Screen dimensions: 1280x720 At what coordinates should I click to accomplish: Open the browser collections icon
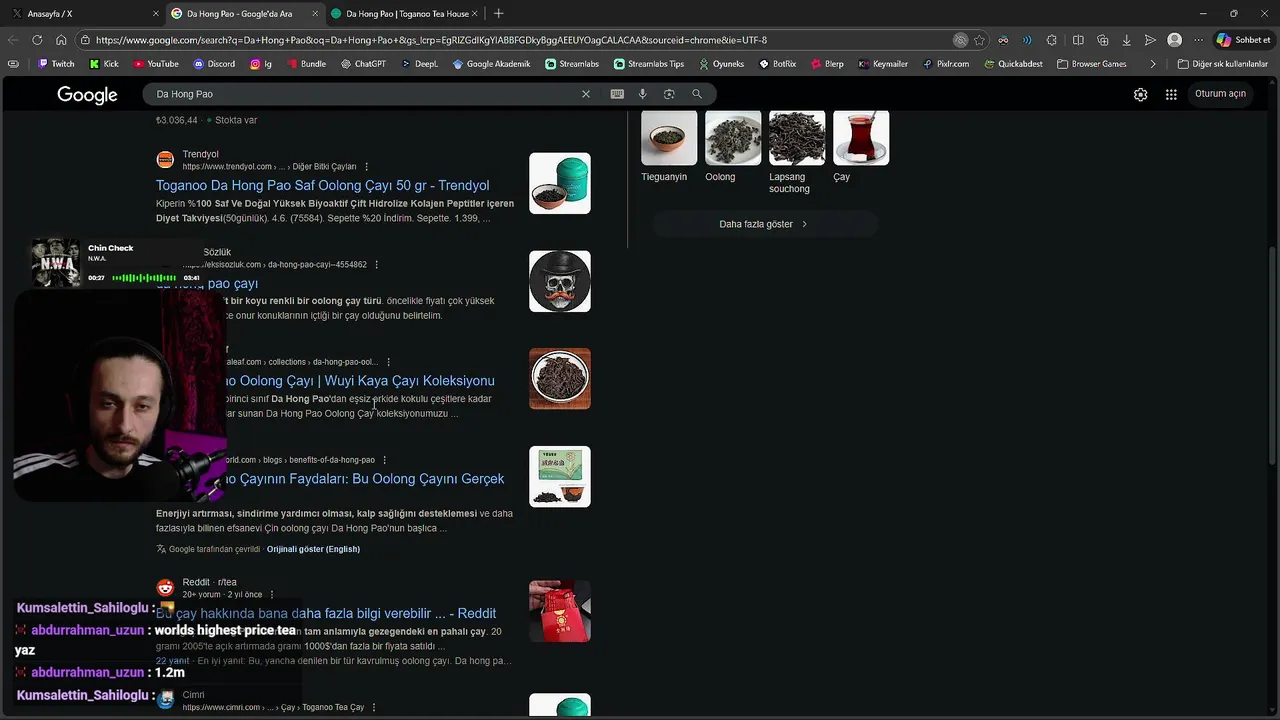point(1103,40)
